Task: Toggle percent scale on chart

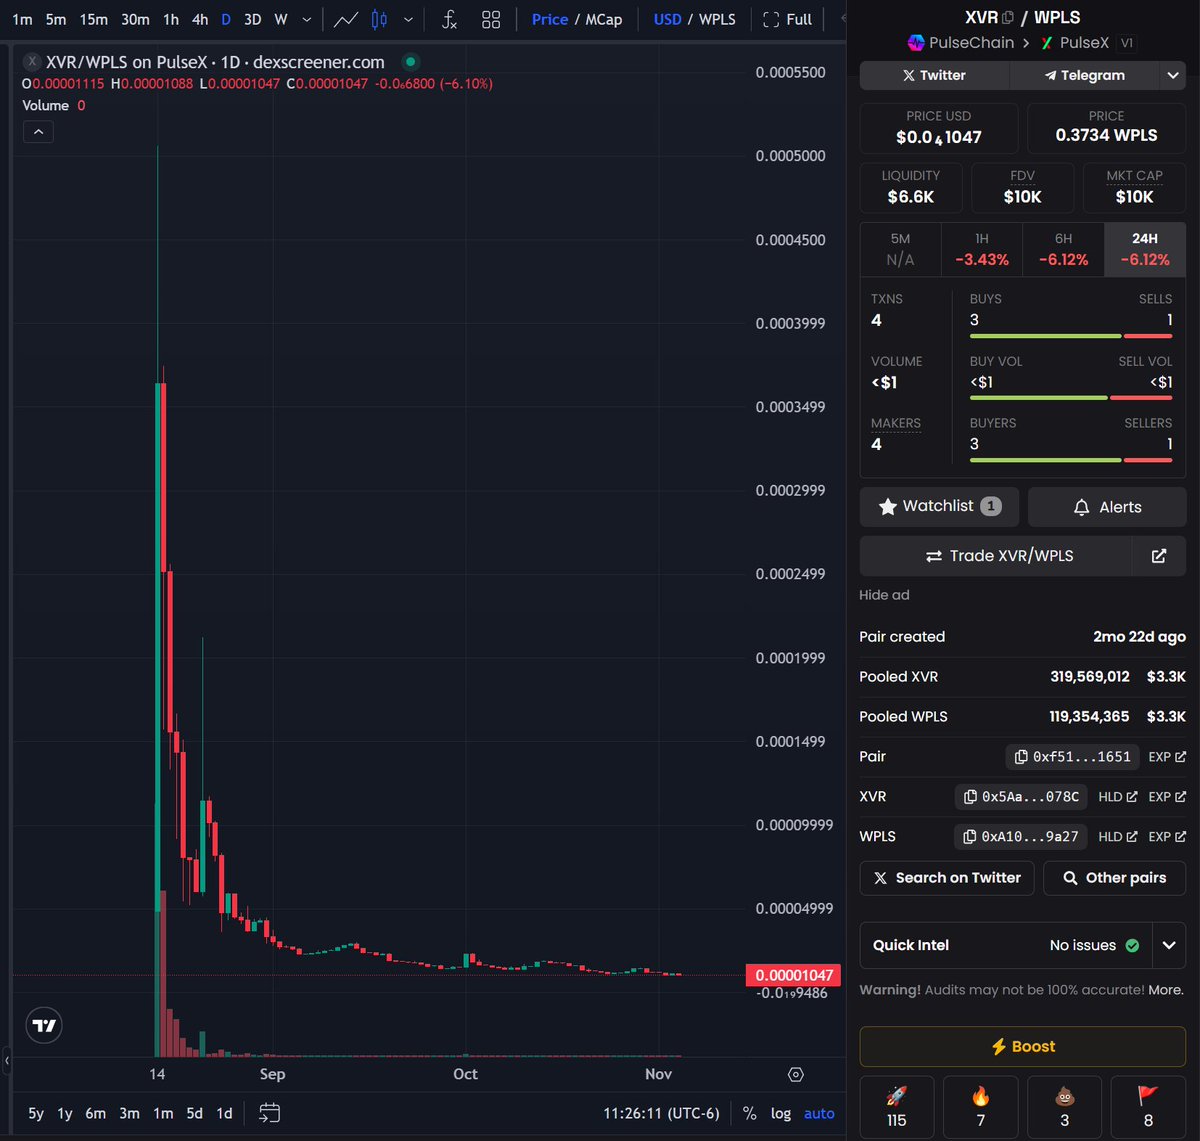Action: [750, 1113]
